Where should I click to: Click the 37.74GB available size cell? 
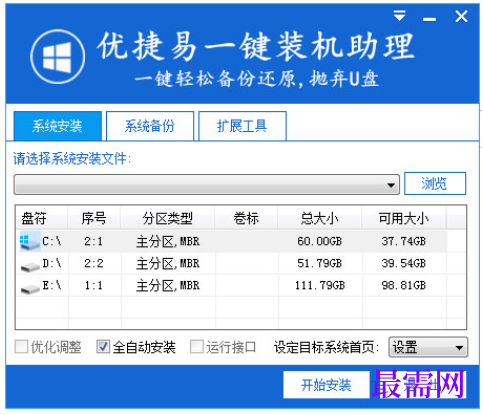click(x=404, y=241)
